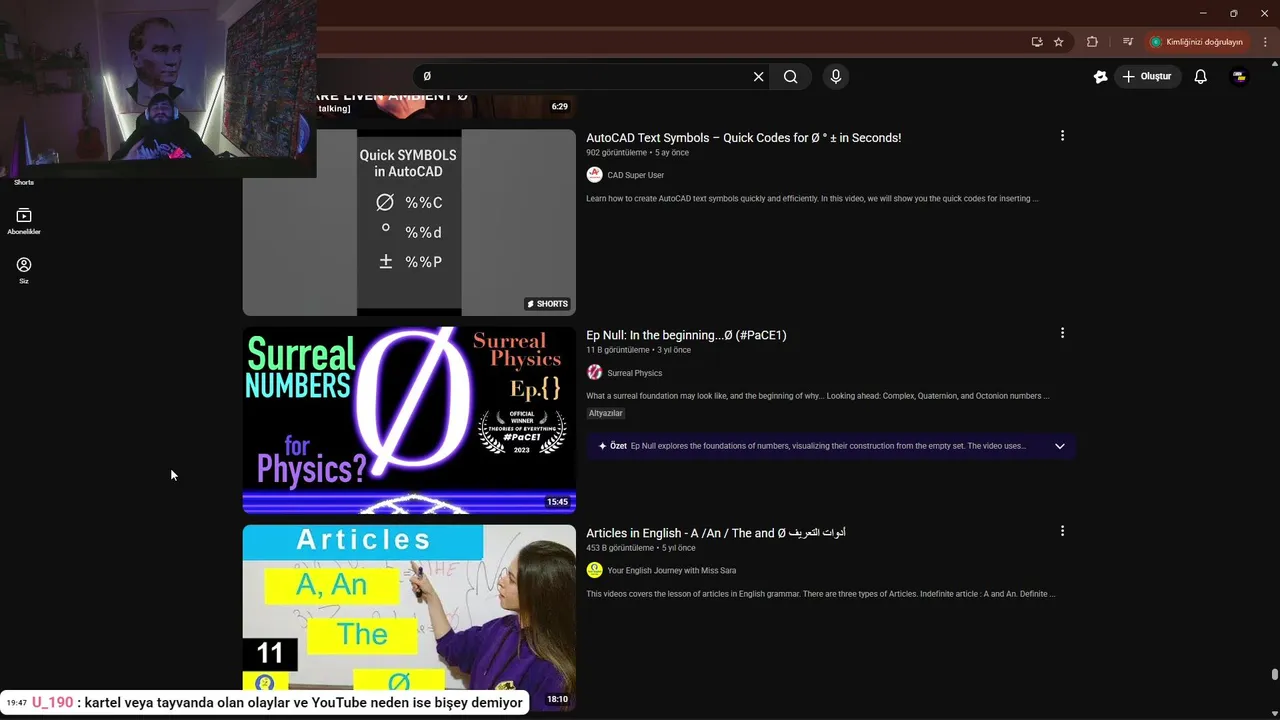The image size is (1280, 720).
Task: Play the partially visible 6:29 video thumbnail
Action: click(x=446, y=107)
